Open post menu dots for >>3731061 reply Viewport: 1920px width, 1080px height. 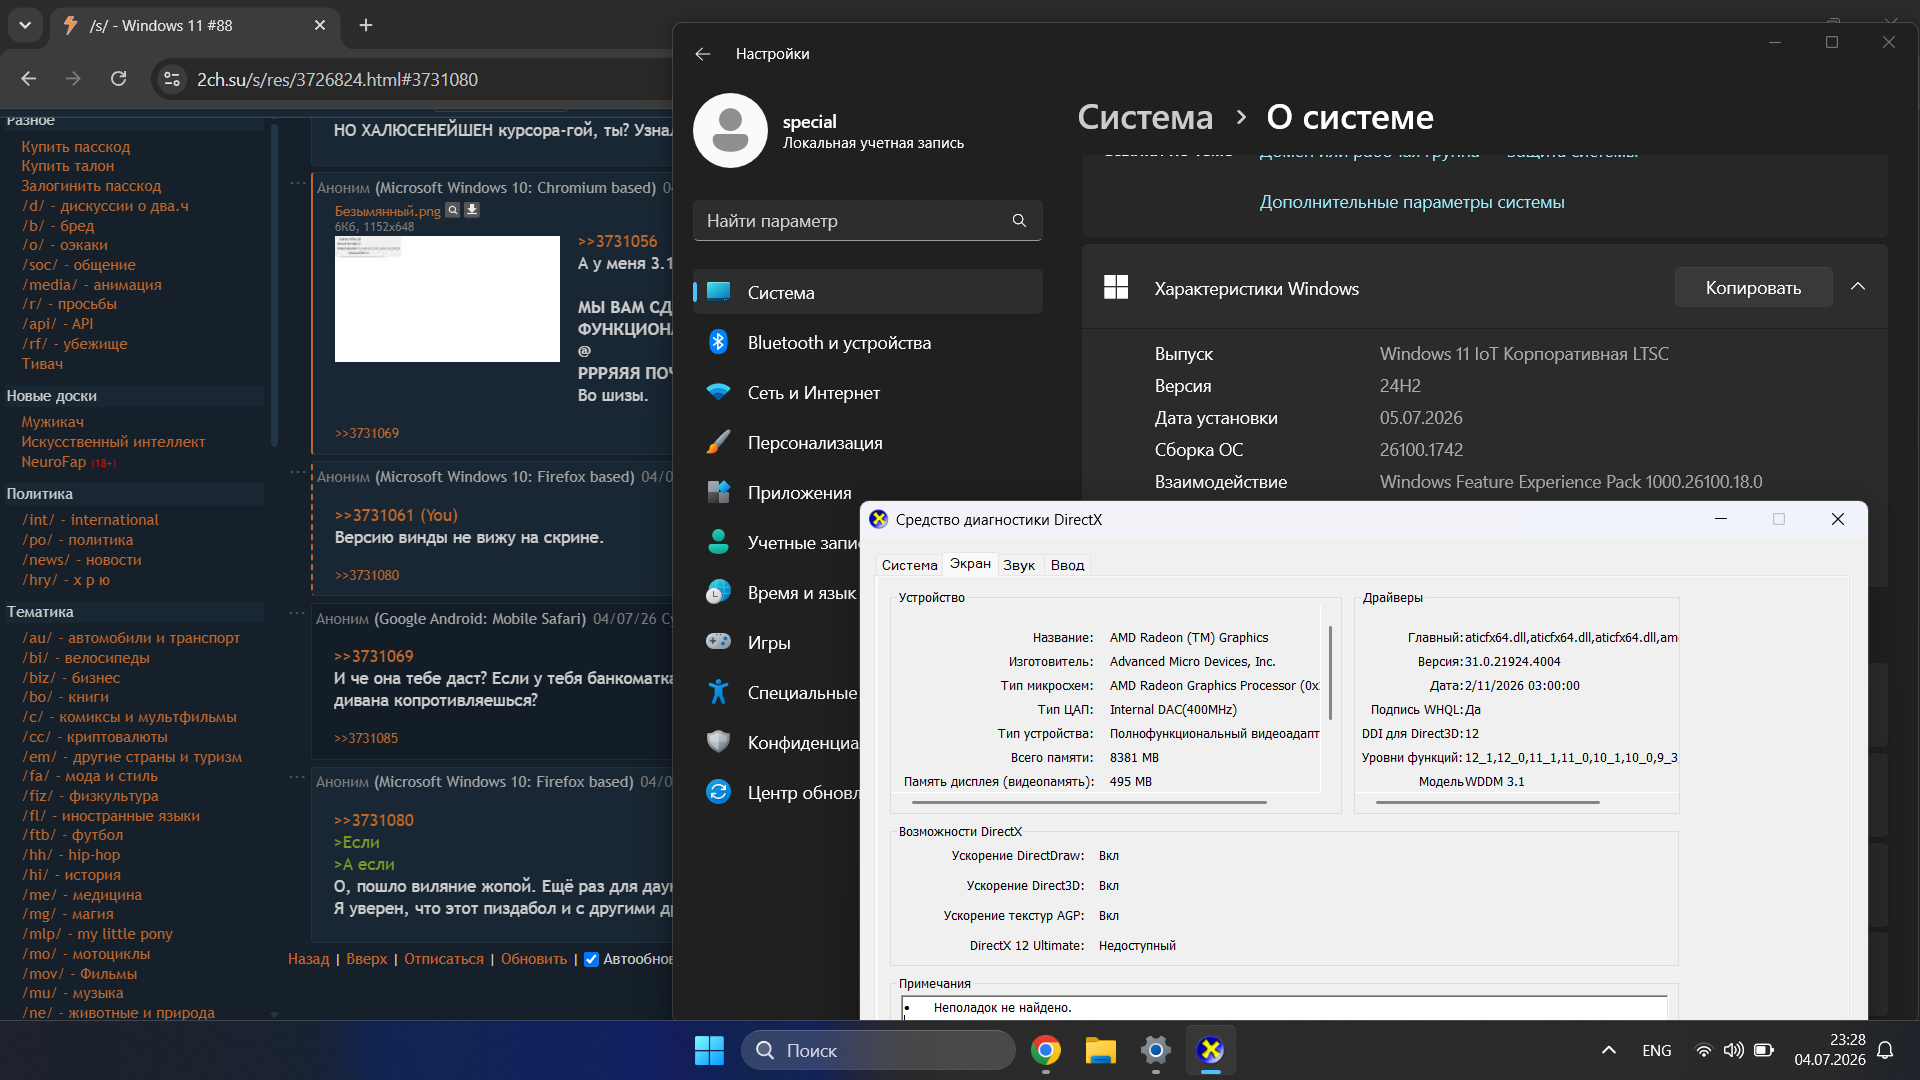point(298,471)
